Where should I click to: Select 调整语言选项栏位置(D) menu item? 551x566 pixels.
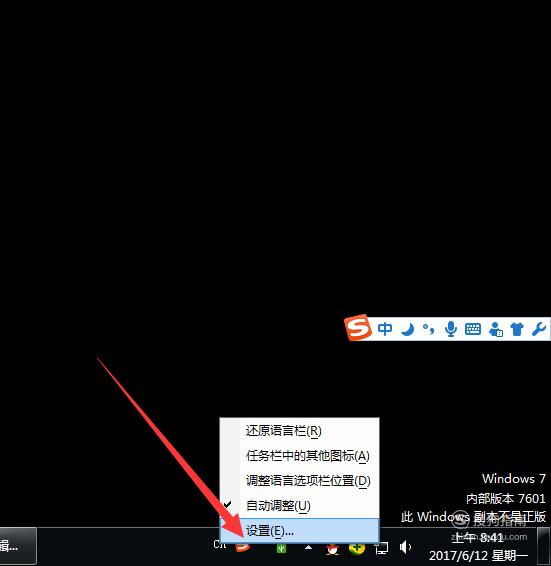pyautogui.click(x=299, y=481)
